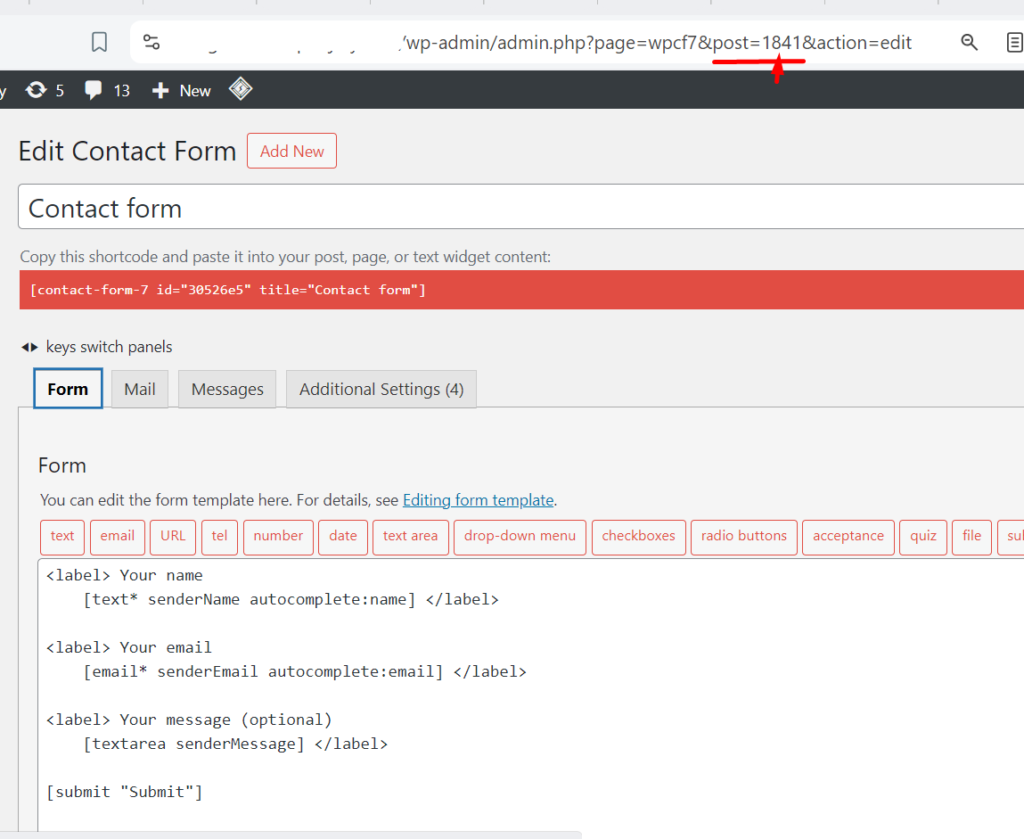Click the keys switch panels arrows icon

pyautogui.click(x=30, y=347)
